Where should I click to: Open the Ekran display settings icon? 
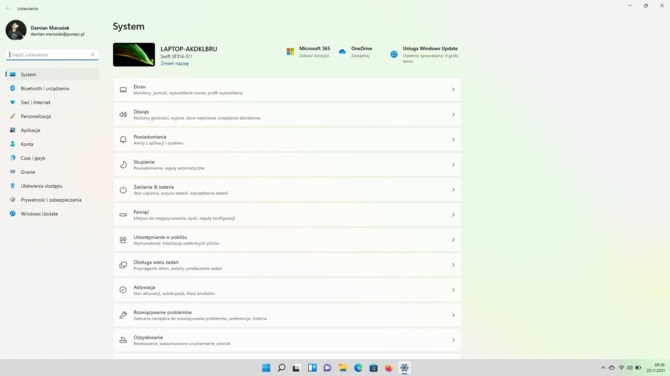[123, 90]
